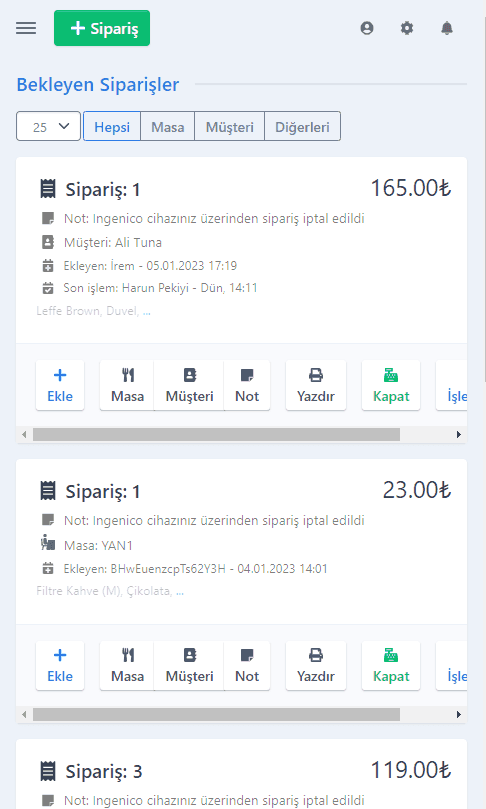Click the green Sipariş button
The image size is (486, 809).
coord(102,28)
